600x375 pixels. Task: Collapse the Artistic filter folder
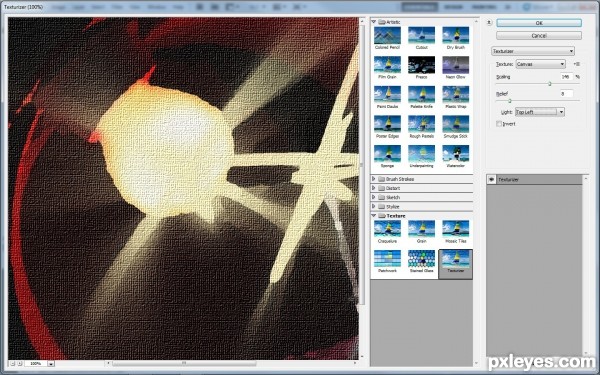point(373,22)
